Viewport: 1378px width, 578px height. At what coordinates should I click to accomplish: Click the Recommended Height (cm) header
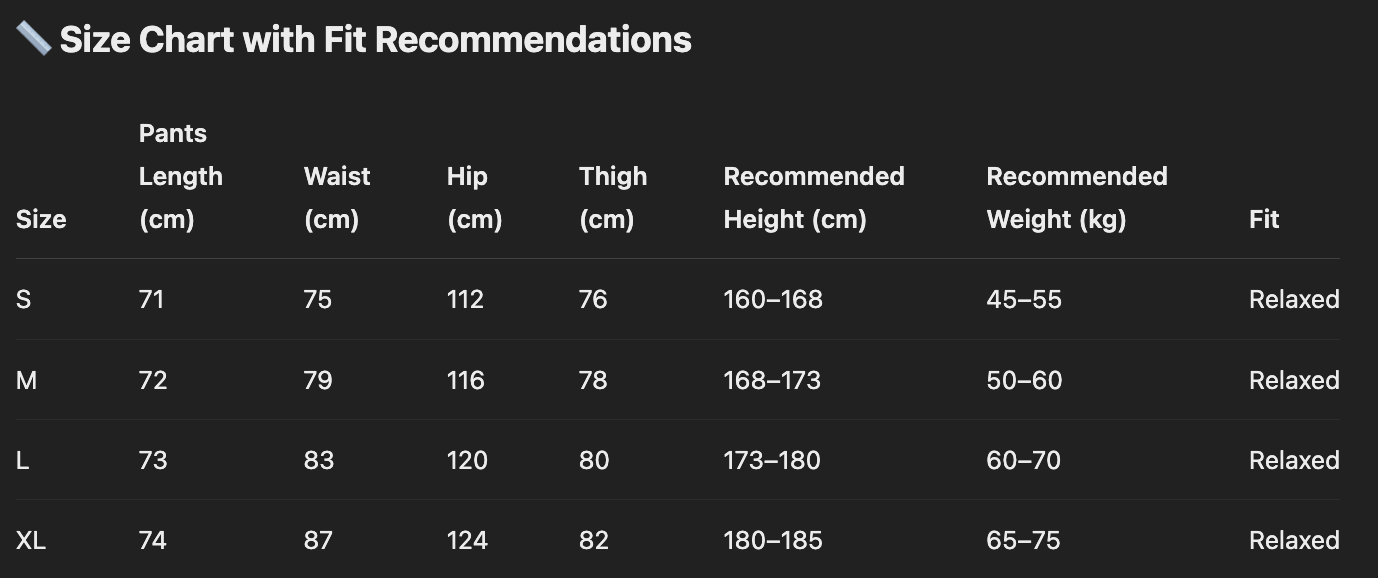813,198
